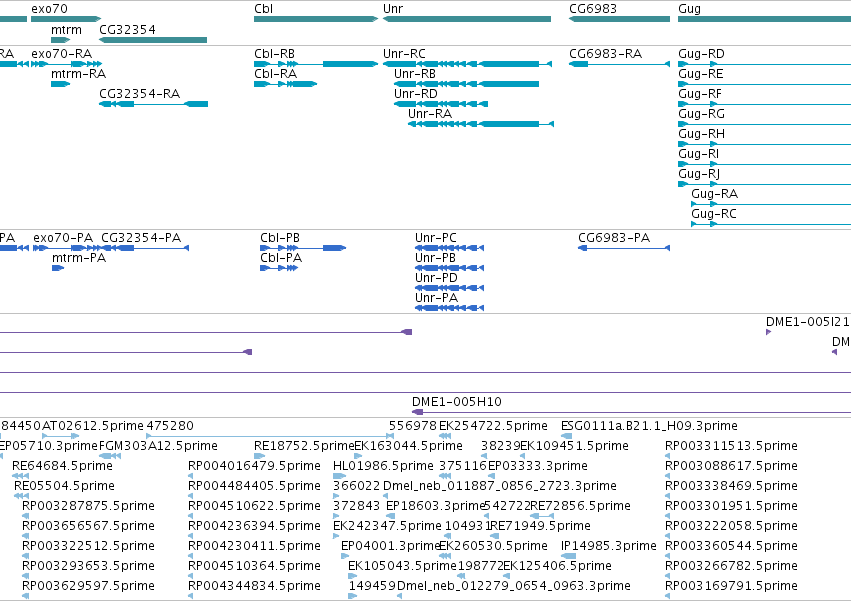The width and height of the screenshot is (851, 601).
Task: Click the EK163044.5prime EST label
Action: pyautogui.click(x=408, y=446)
